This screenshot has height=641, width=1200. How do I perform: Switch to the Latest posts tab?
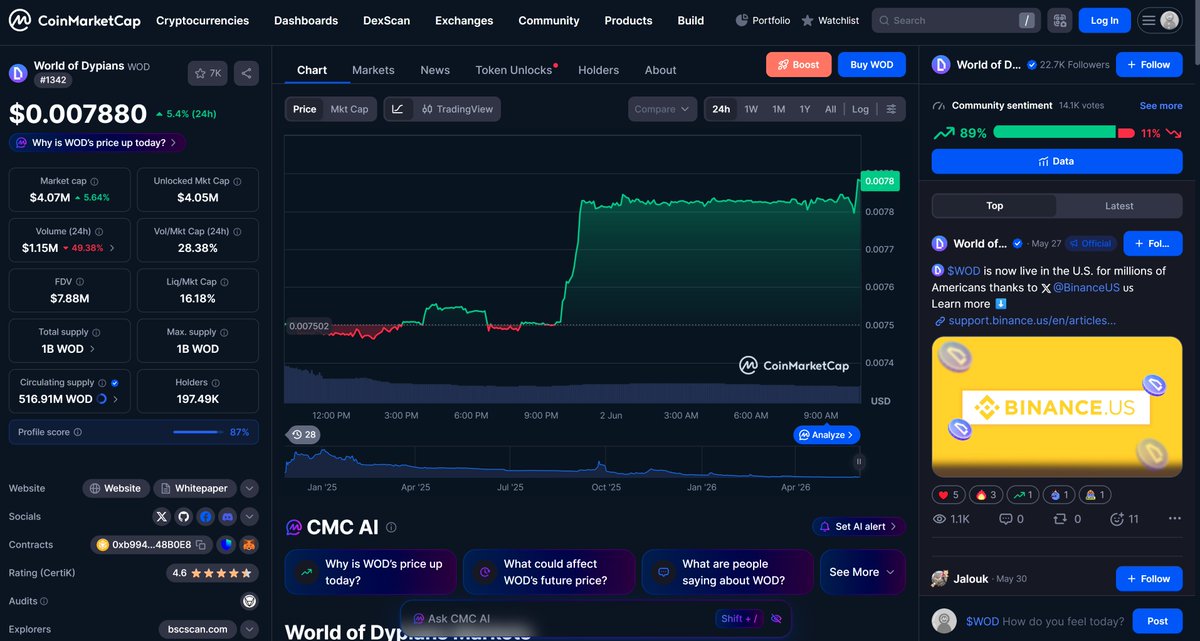click(1119, 206)
